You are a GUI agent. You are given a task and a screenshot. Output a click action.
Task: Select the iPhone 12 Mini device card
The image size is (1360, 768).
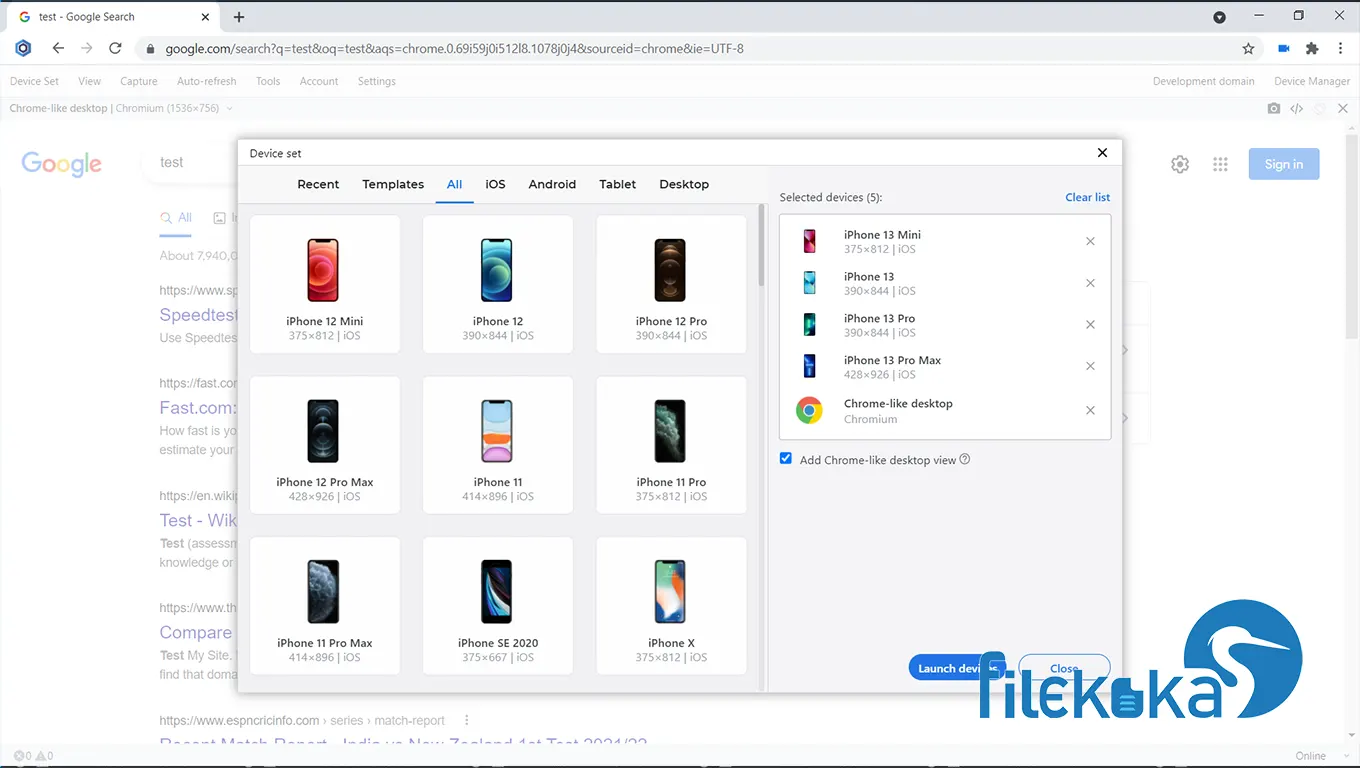[x=325, y=284]
